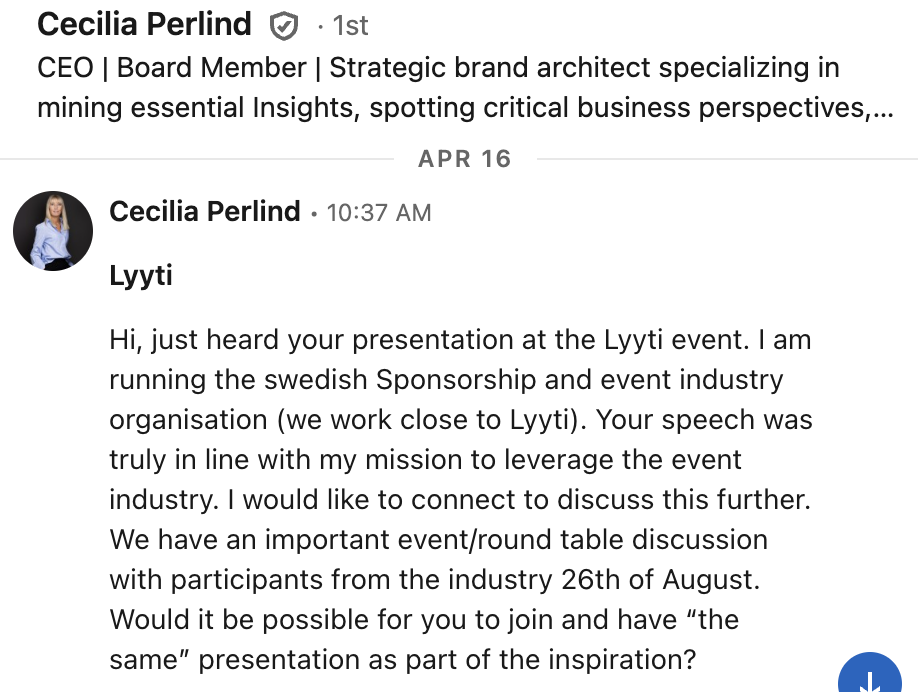Viewport: 918px width, 692px height.
Task: Click the CEO | Board Member headline text
Action: 172,68
